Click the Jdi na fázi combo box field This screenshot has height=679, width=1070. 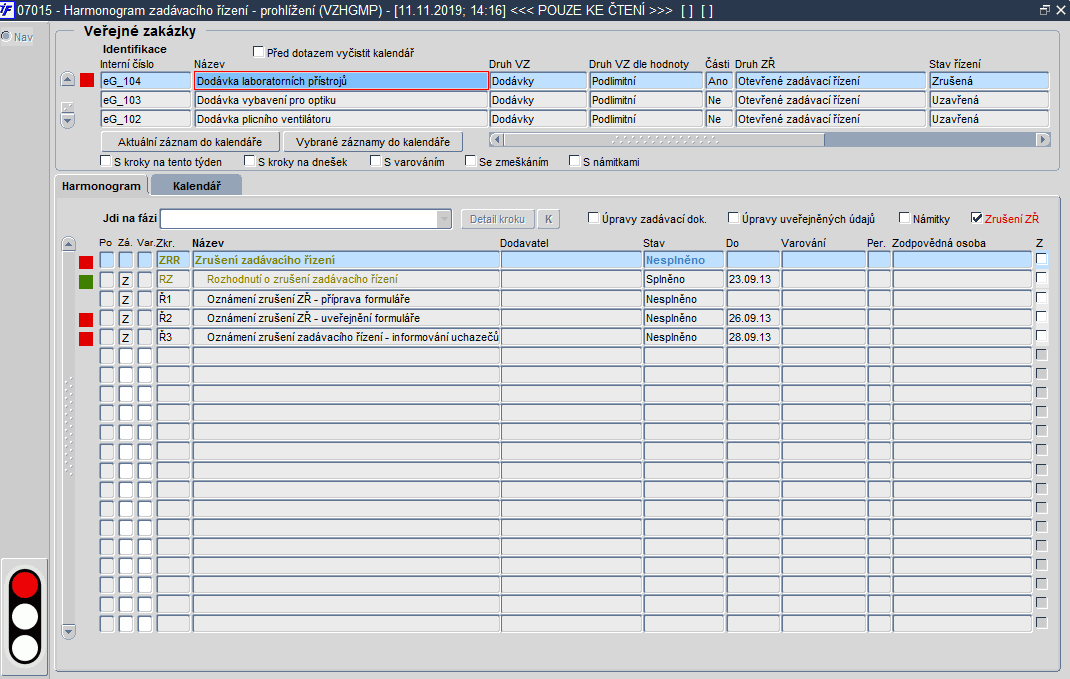(305, 219)
